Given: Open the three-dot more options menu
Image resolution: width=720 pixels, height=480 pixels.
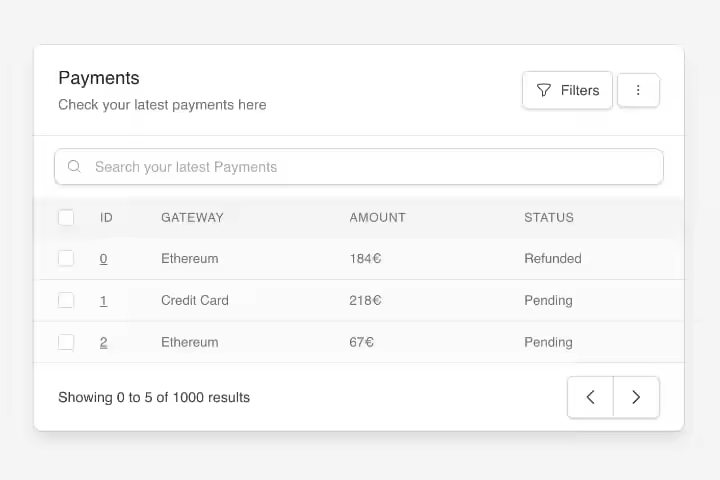Looking at the screenshot, I should pyautogui.click(x=638, y=90).
